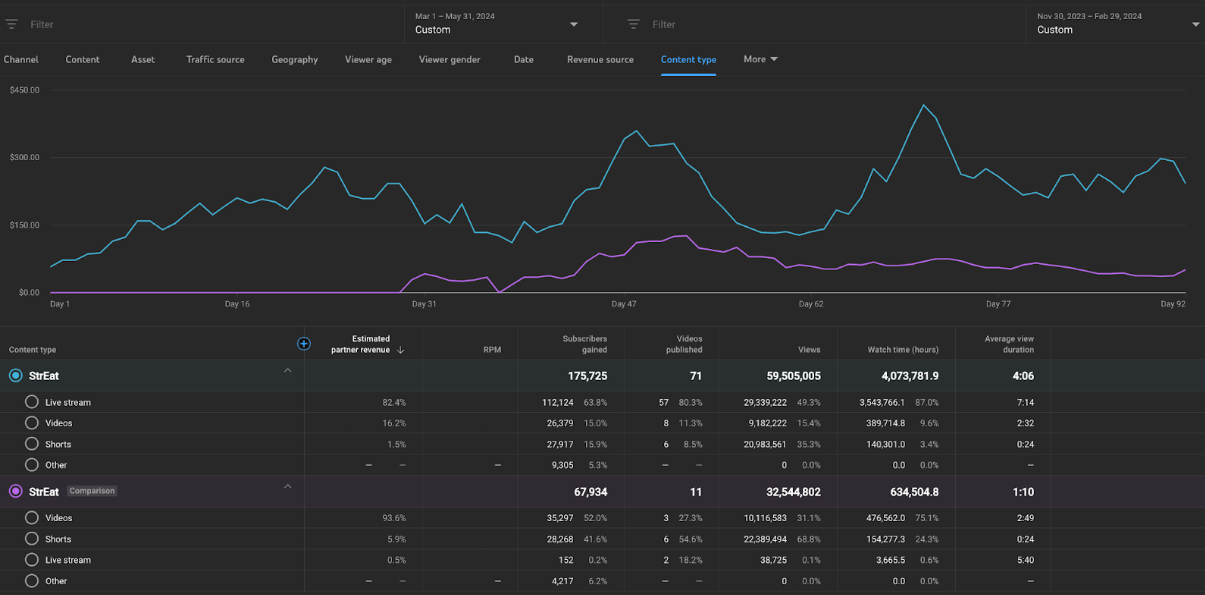The height and width of the screenshot is (595, 1205).
Task: Switch to the Geography tab
Action: pos(294,59)
